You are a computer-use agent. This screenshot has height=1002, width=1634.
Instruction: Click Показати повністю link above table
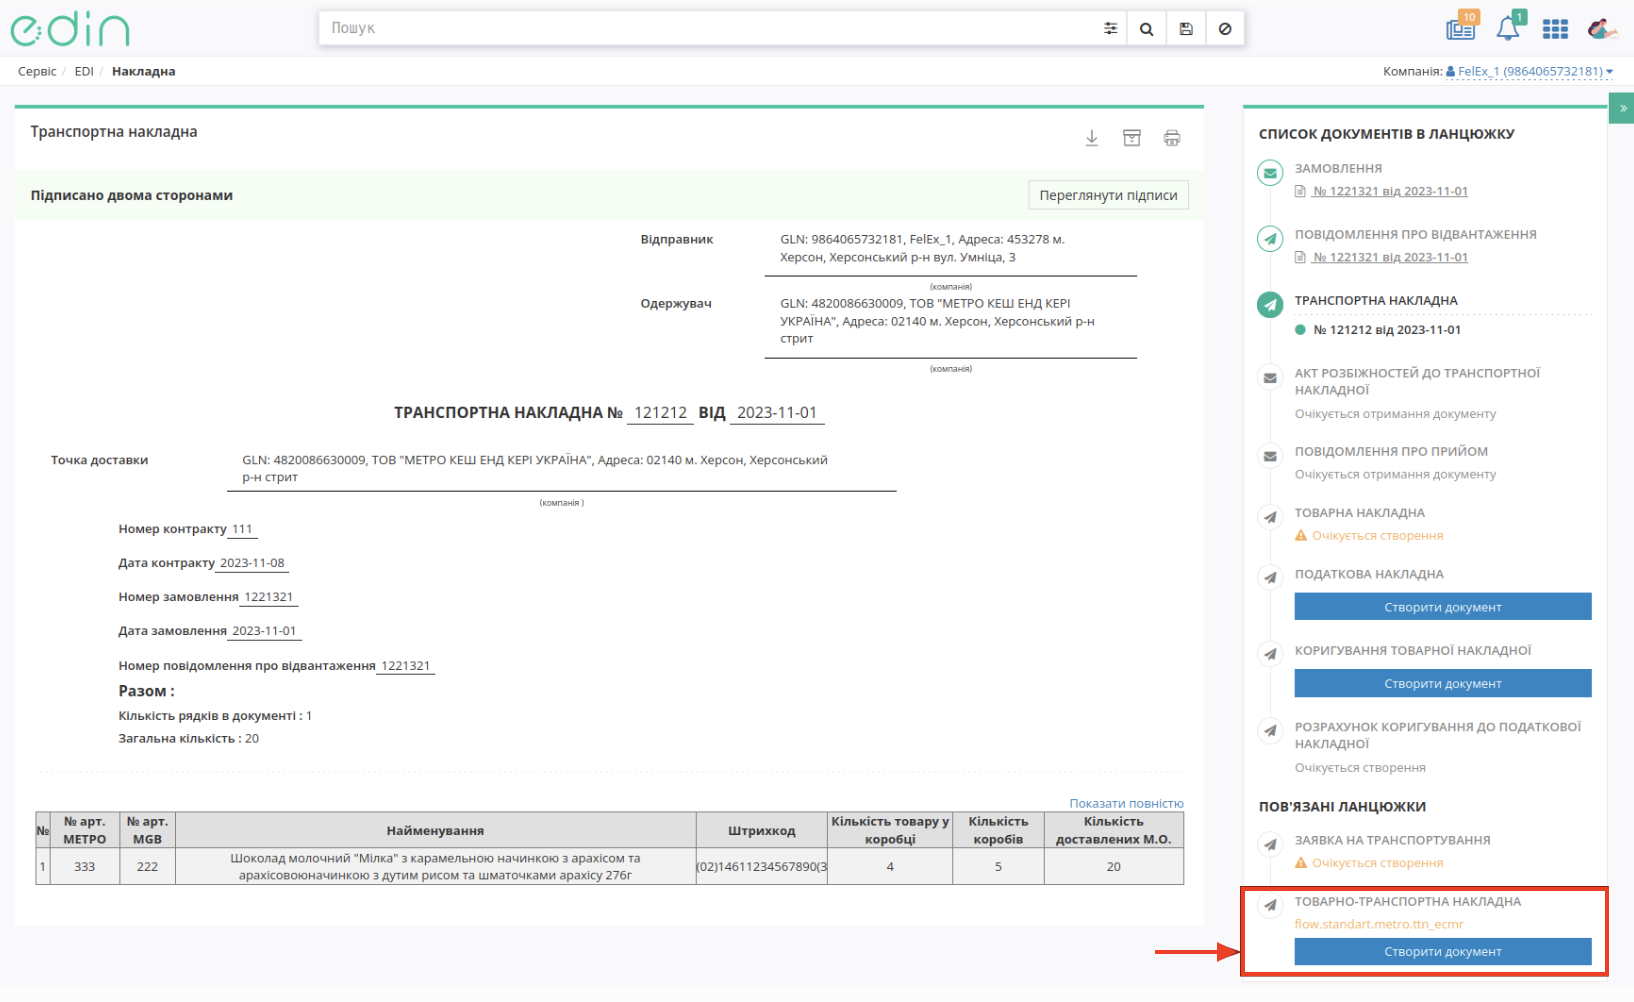(x=1126, y=804)
